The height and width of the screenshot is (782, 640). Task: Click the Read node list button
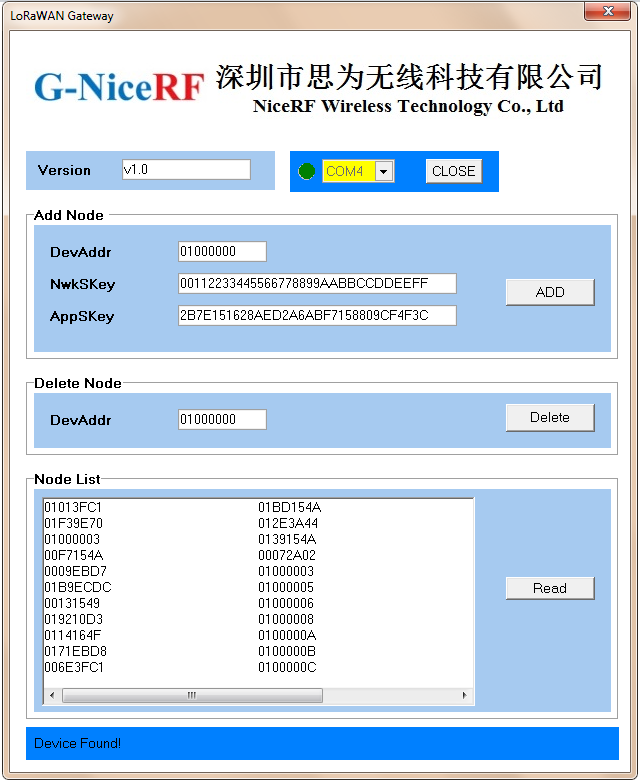pos(550,588)
